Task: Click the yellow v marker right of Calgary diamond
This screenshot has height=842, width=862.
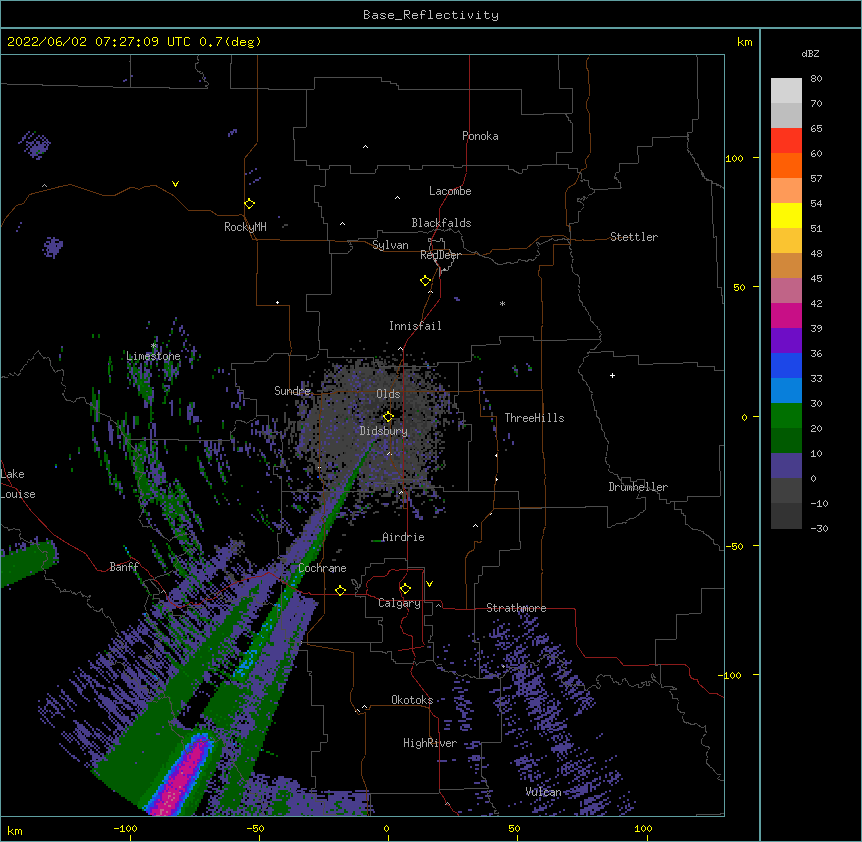Action: tap(429, 584)
